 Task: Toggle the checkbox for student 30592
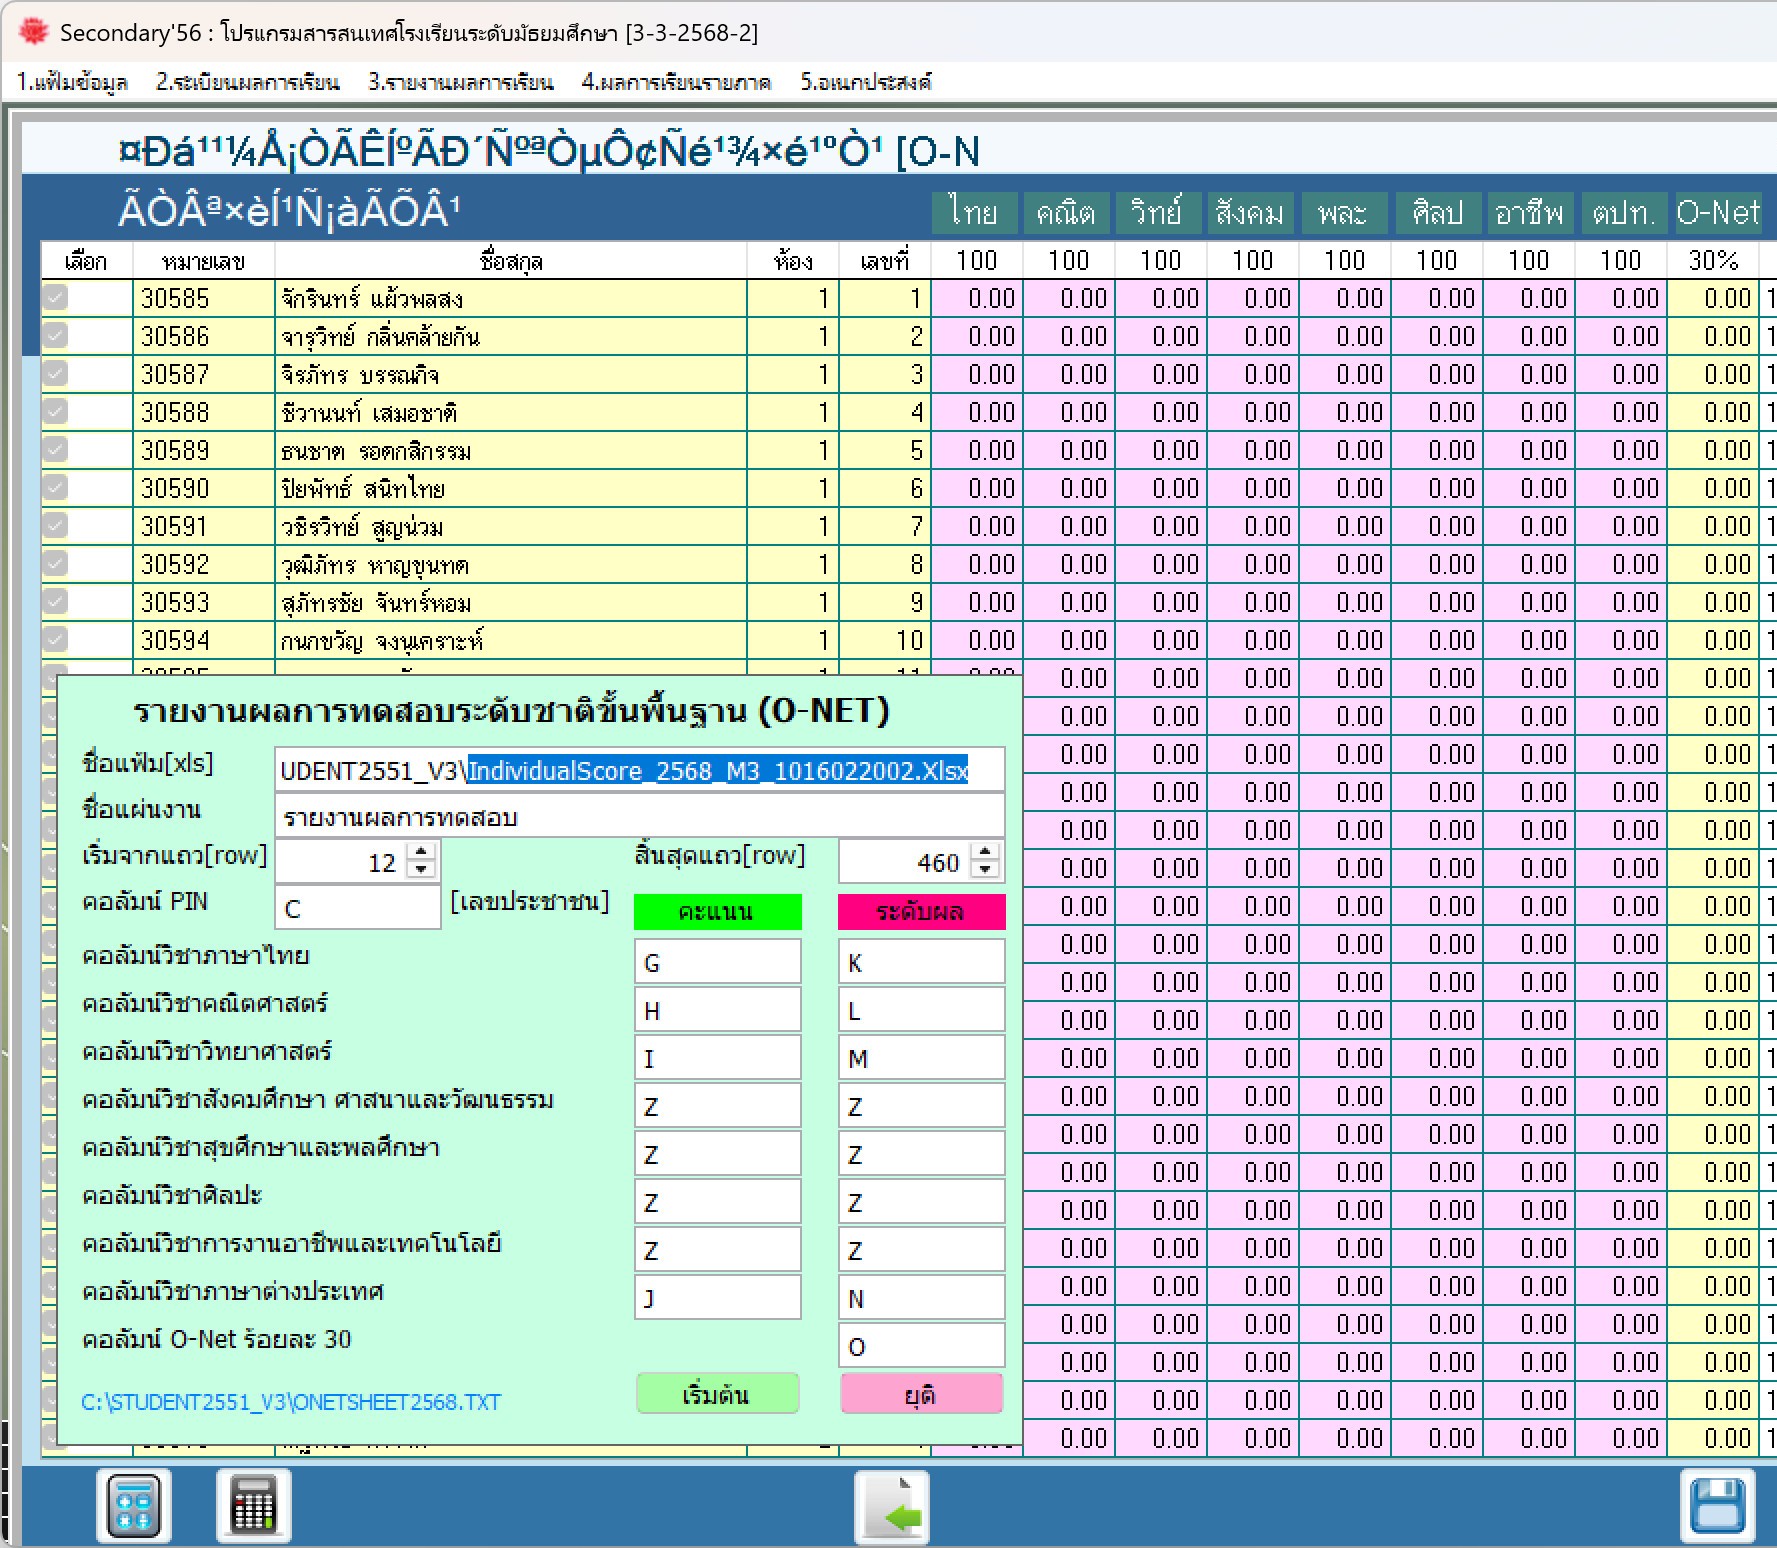click(x=55, y=564)
